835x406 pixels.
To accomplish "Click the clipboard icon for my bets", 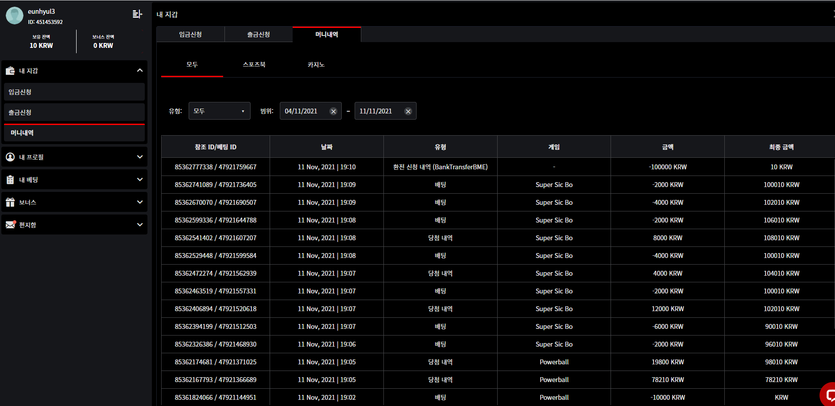I will (10, 180).
